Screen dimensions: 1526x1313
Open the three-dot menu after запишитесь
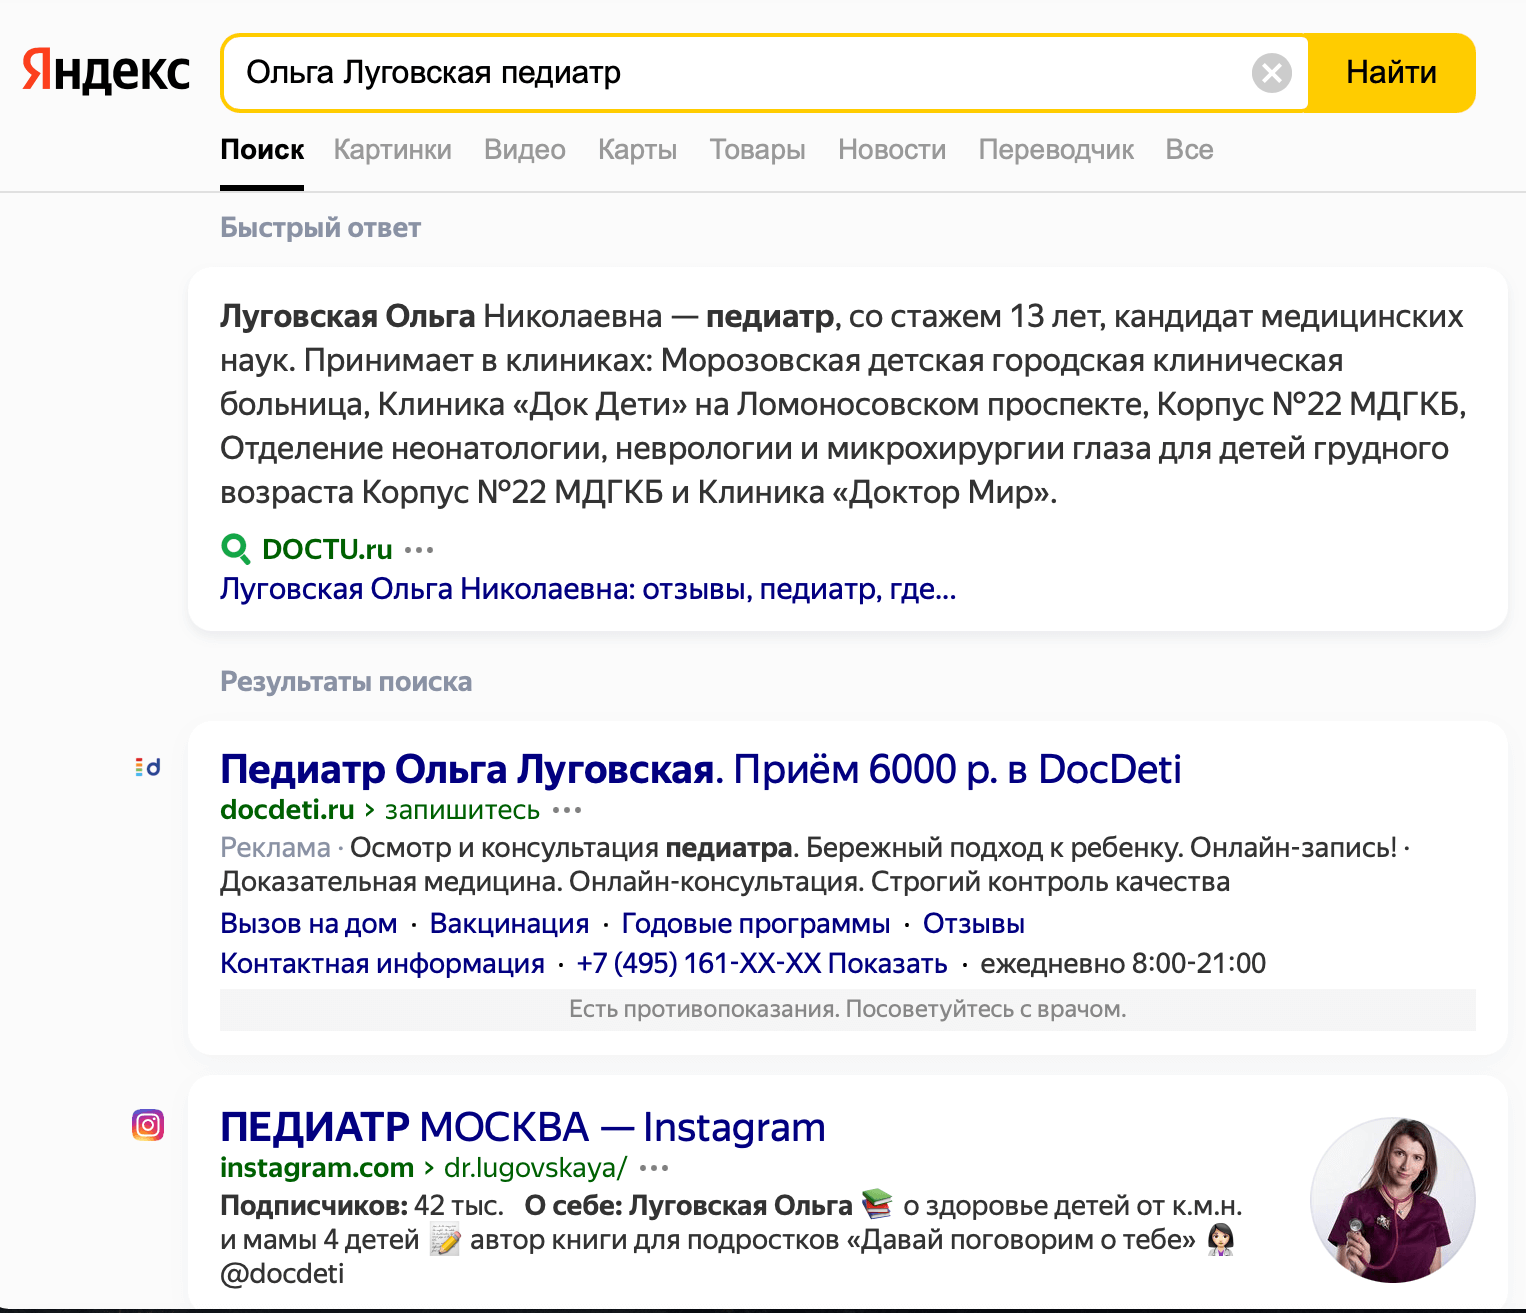567,809
